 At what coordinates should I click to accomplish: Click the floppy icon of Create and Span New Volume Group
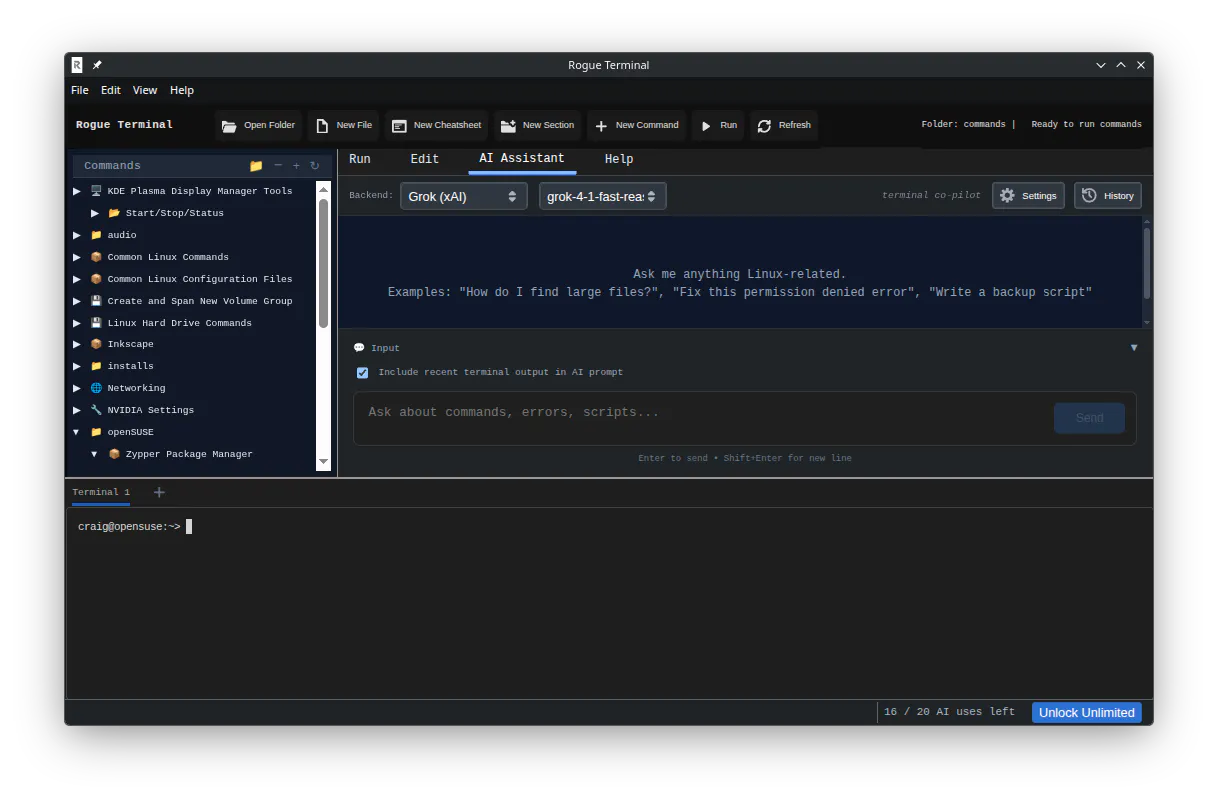pyautogui.click(x=96, y=301)
